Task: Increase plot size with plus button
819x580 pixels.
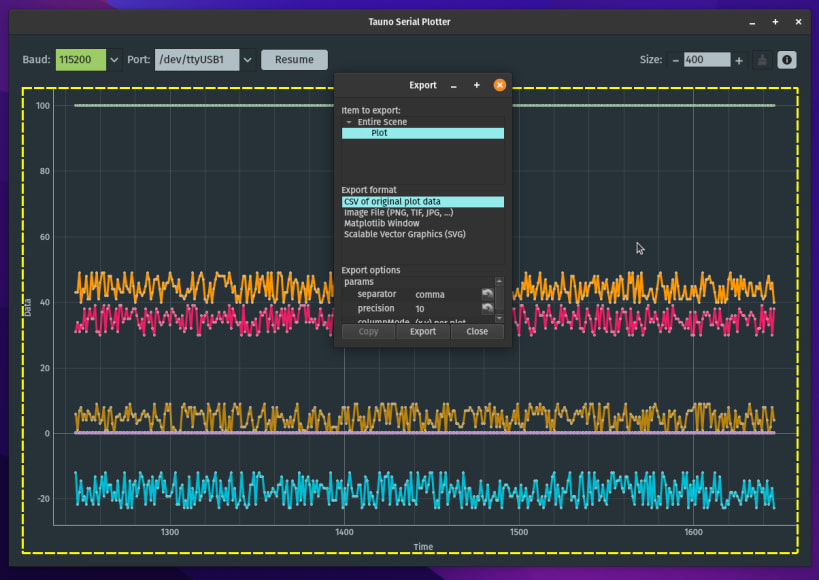Action: (739, 60)
